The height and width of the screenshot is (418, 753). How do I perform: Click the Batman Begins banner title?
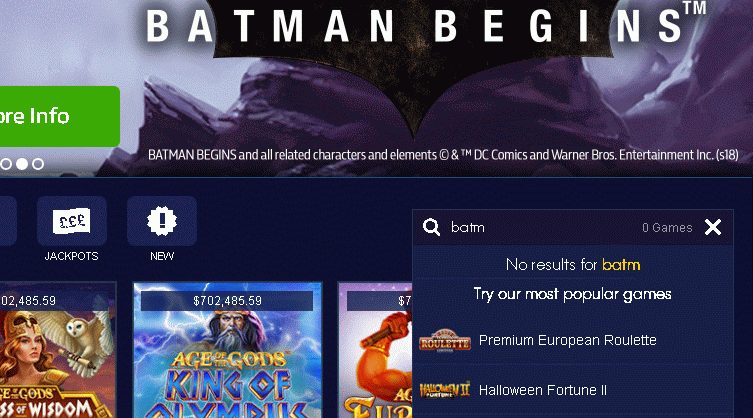point(425,25)
